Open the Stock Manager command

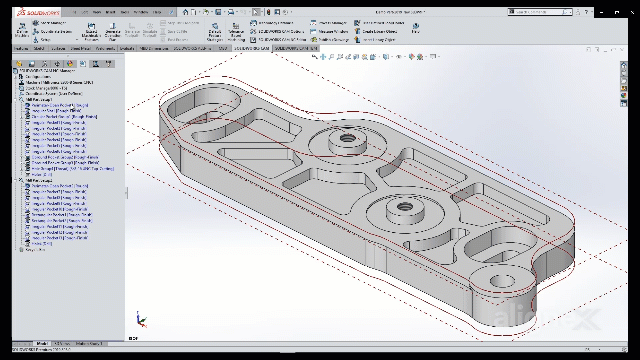click(49, 23)
